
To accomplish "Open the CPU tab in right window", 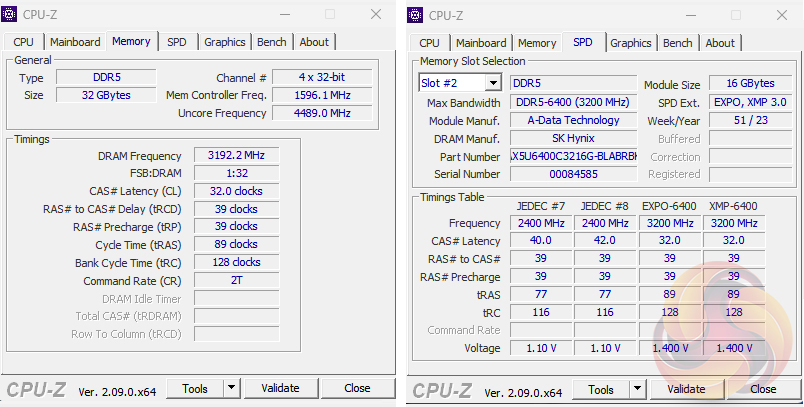I will point(430,43).
